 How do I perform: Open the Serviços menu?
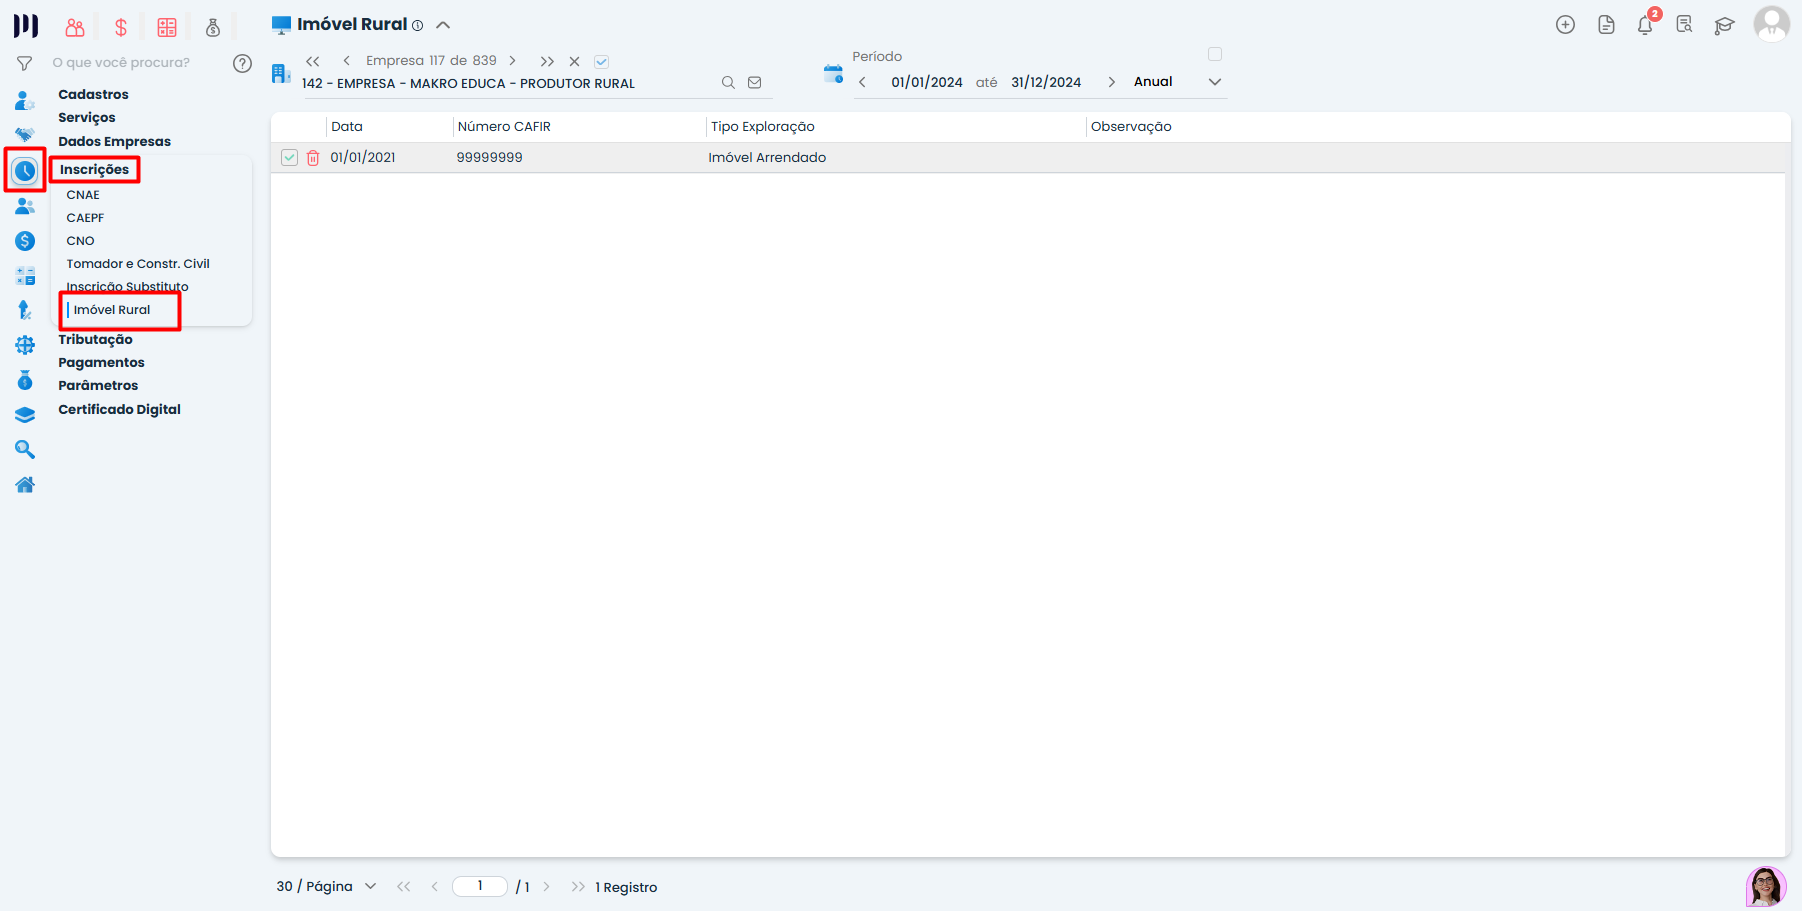(87, 118)
